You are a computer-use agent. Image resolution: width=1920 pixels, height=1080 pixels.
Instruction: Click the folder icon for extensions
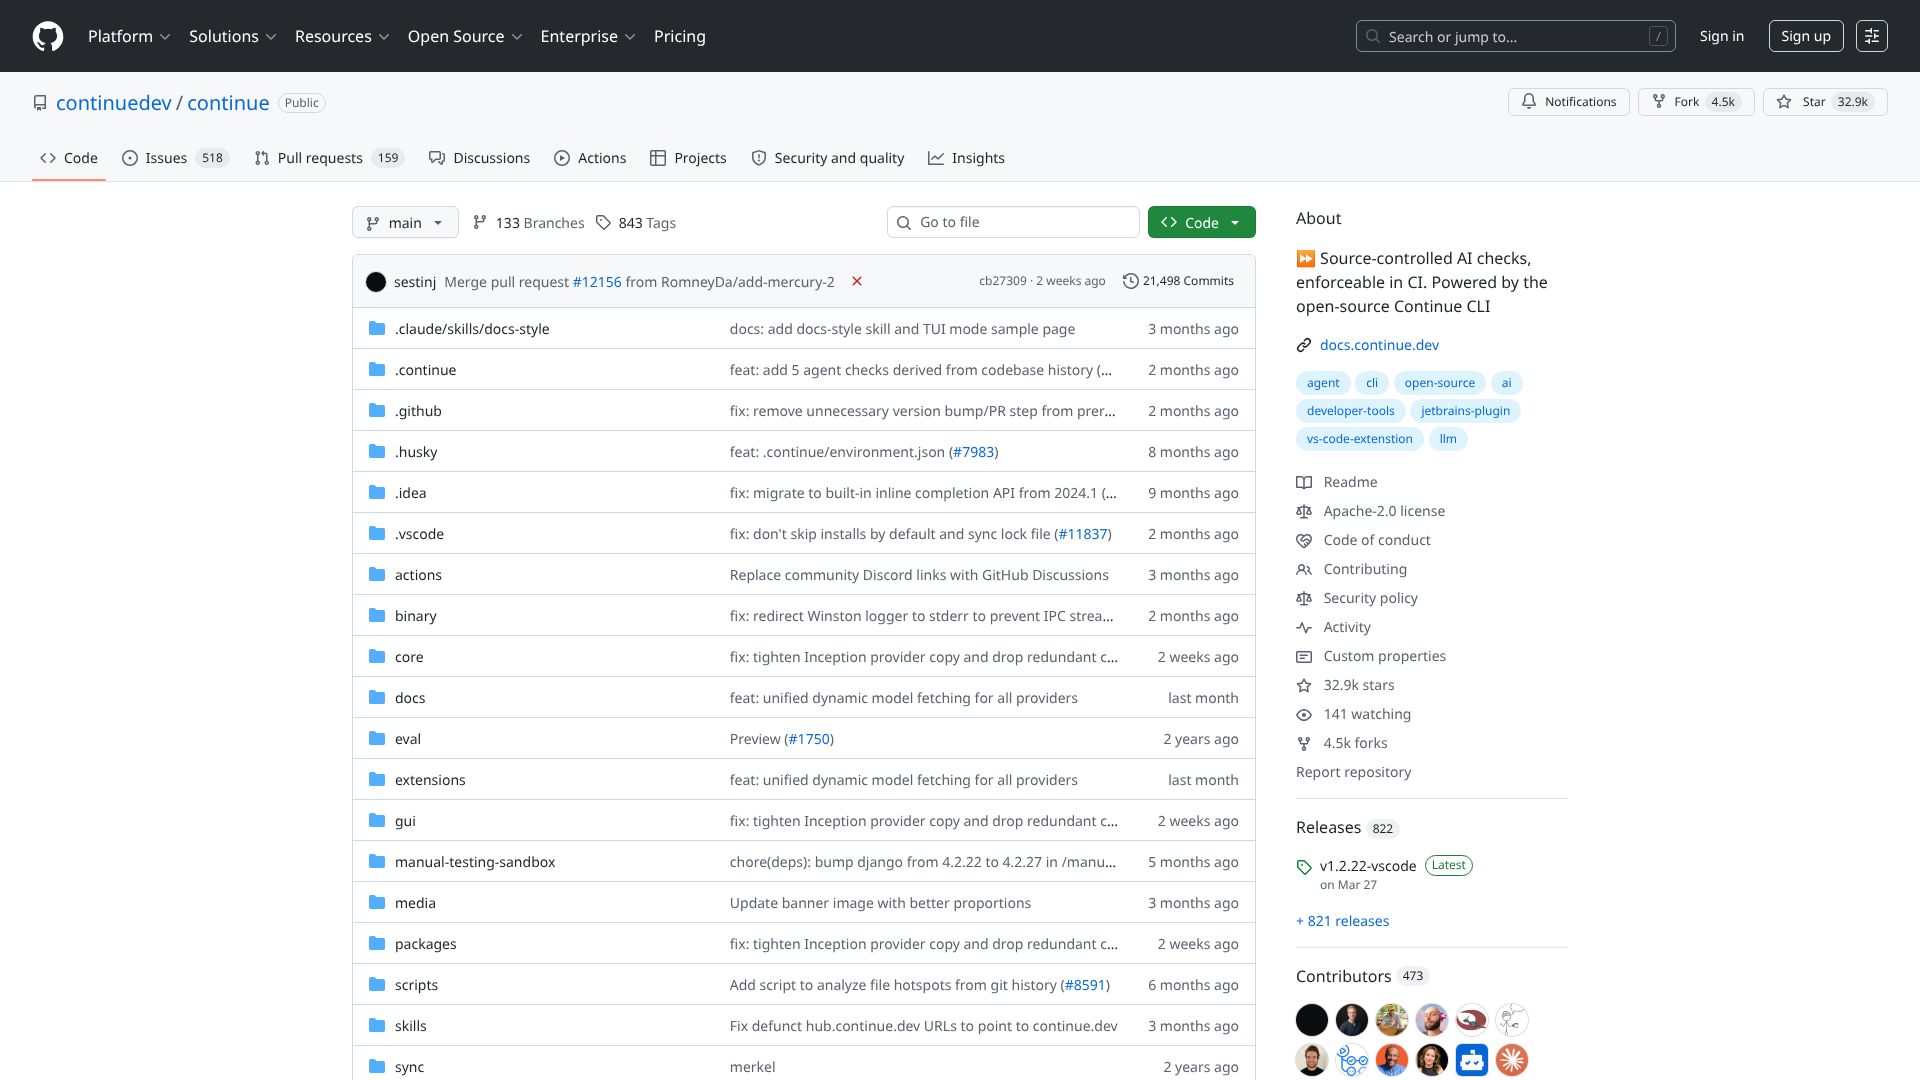377,779
